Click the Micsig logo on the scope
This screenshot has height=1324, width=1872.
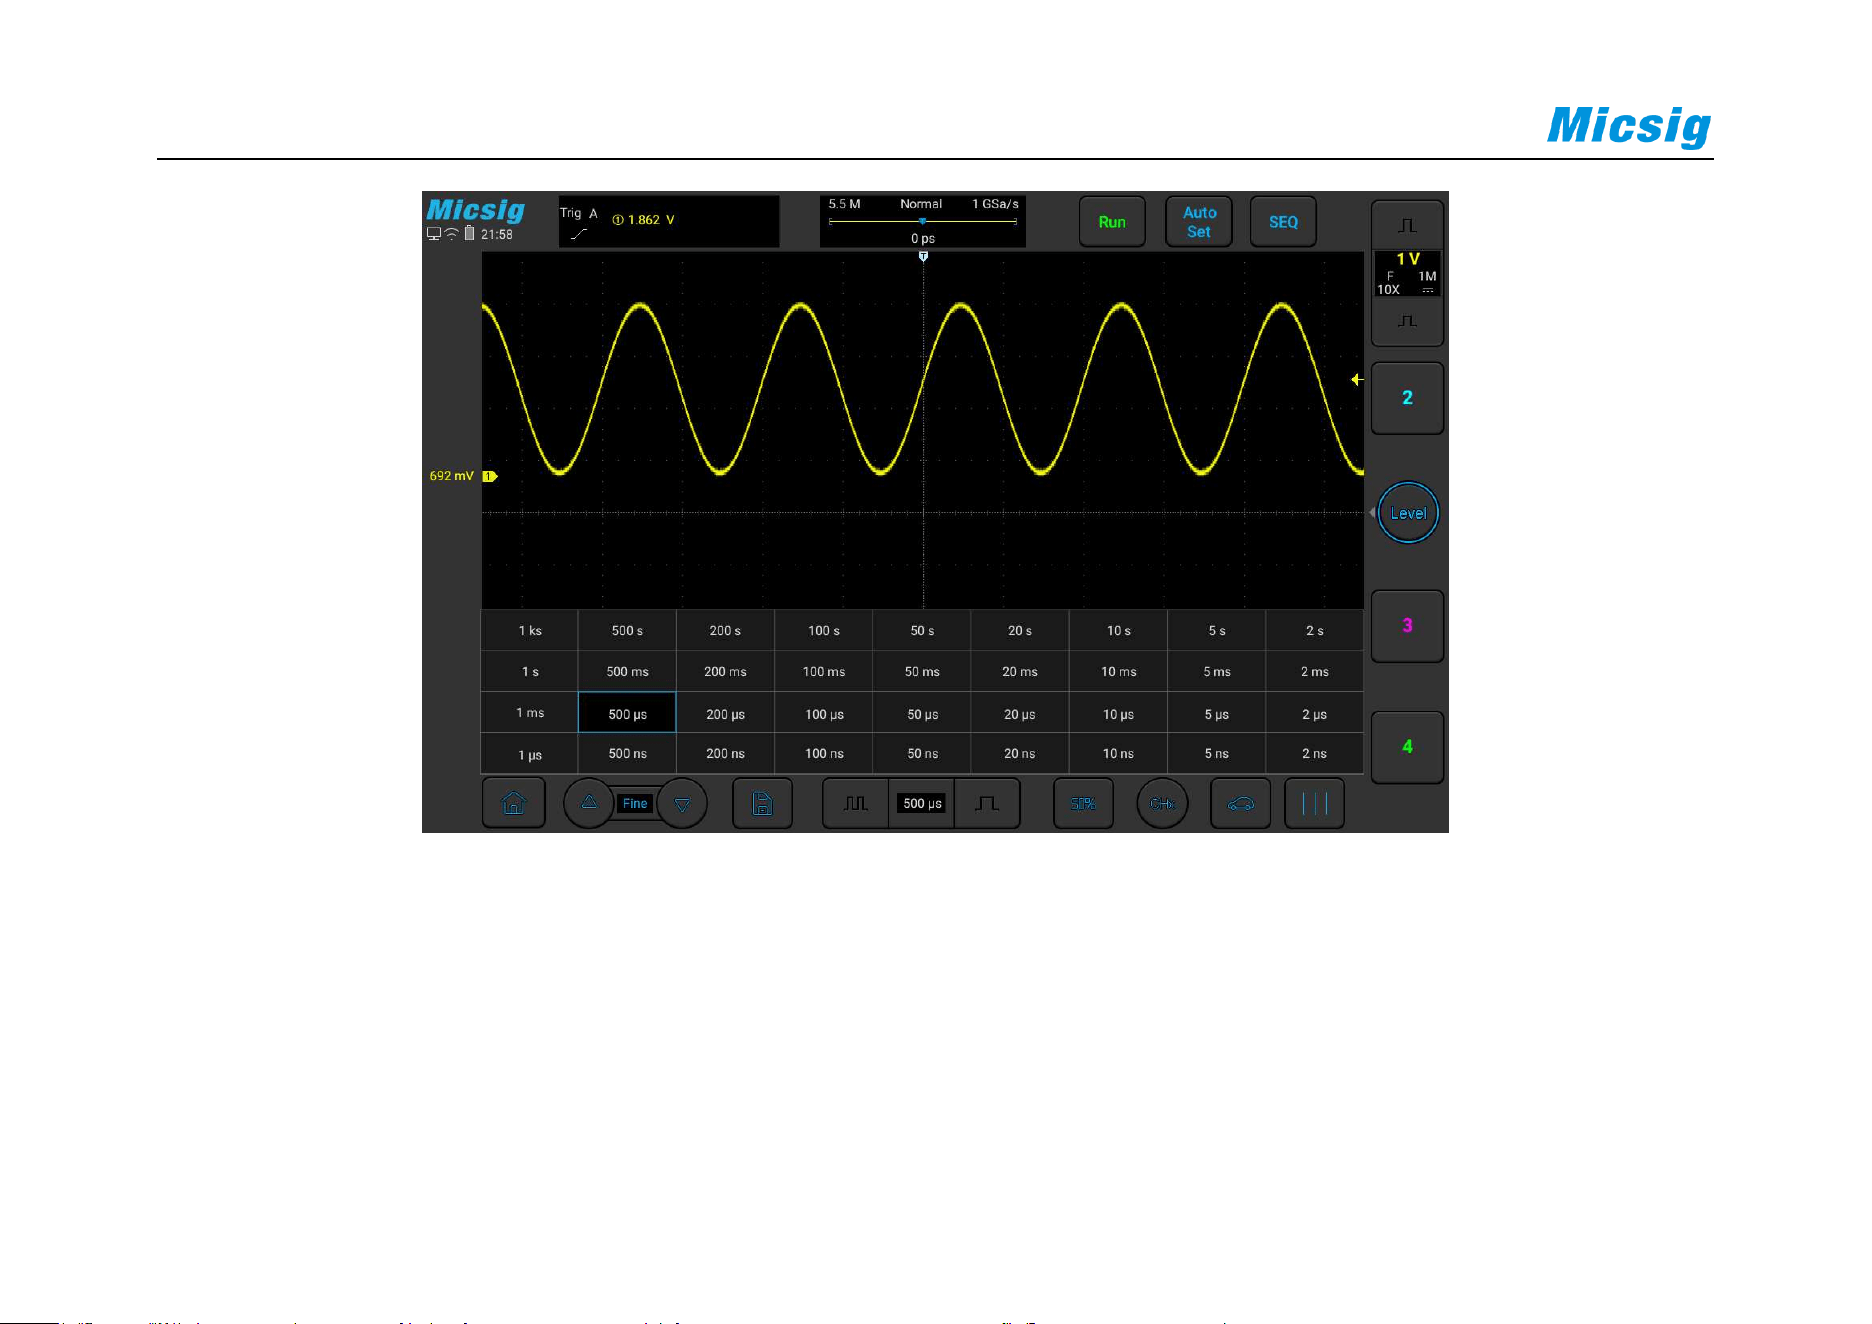pyautogui.click(x=476, y=210)
